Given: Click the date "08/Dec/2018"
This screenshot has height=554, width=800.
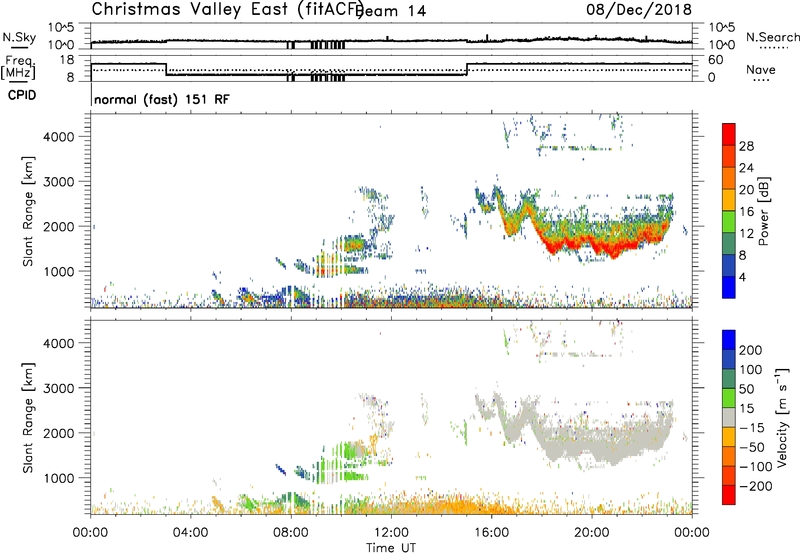Looking at the screenshot, I should point(639,9).
